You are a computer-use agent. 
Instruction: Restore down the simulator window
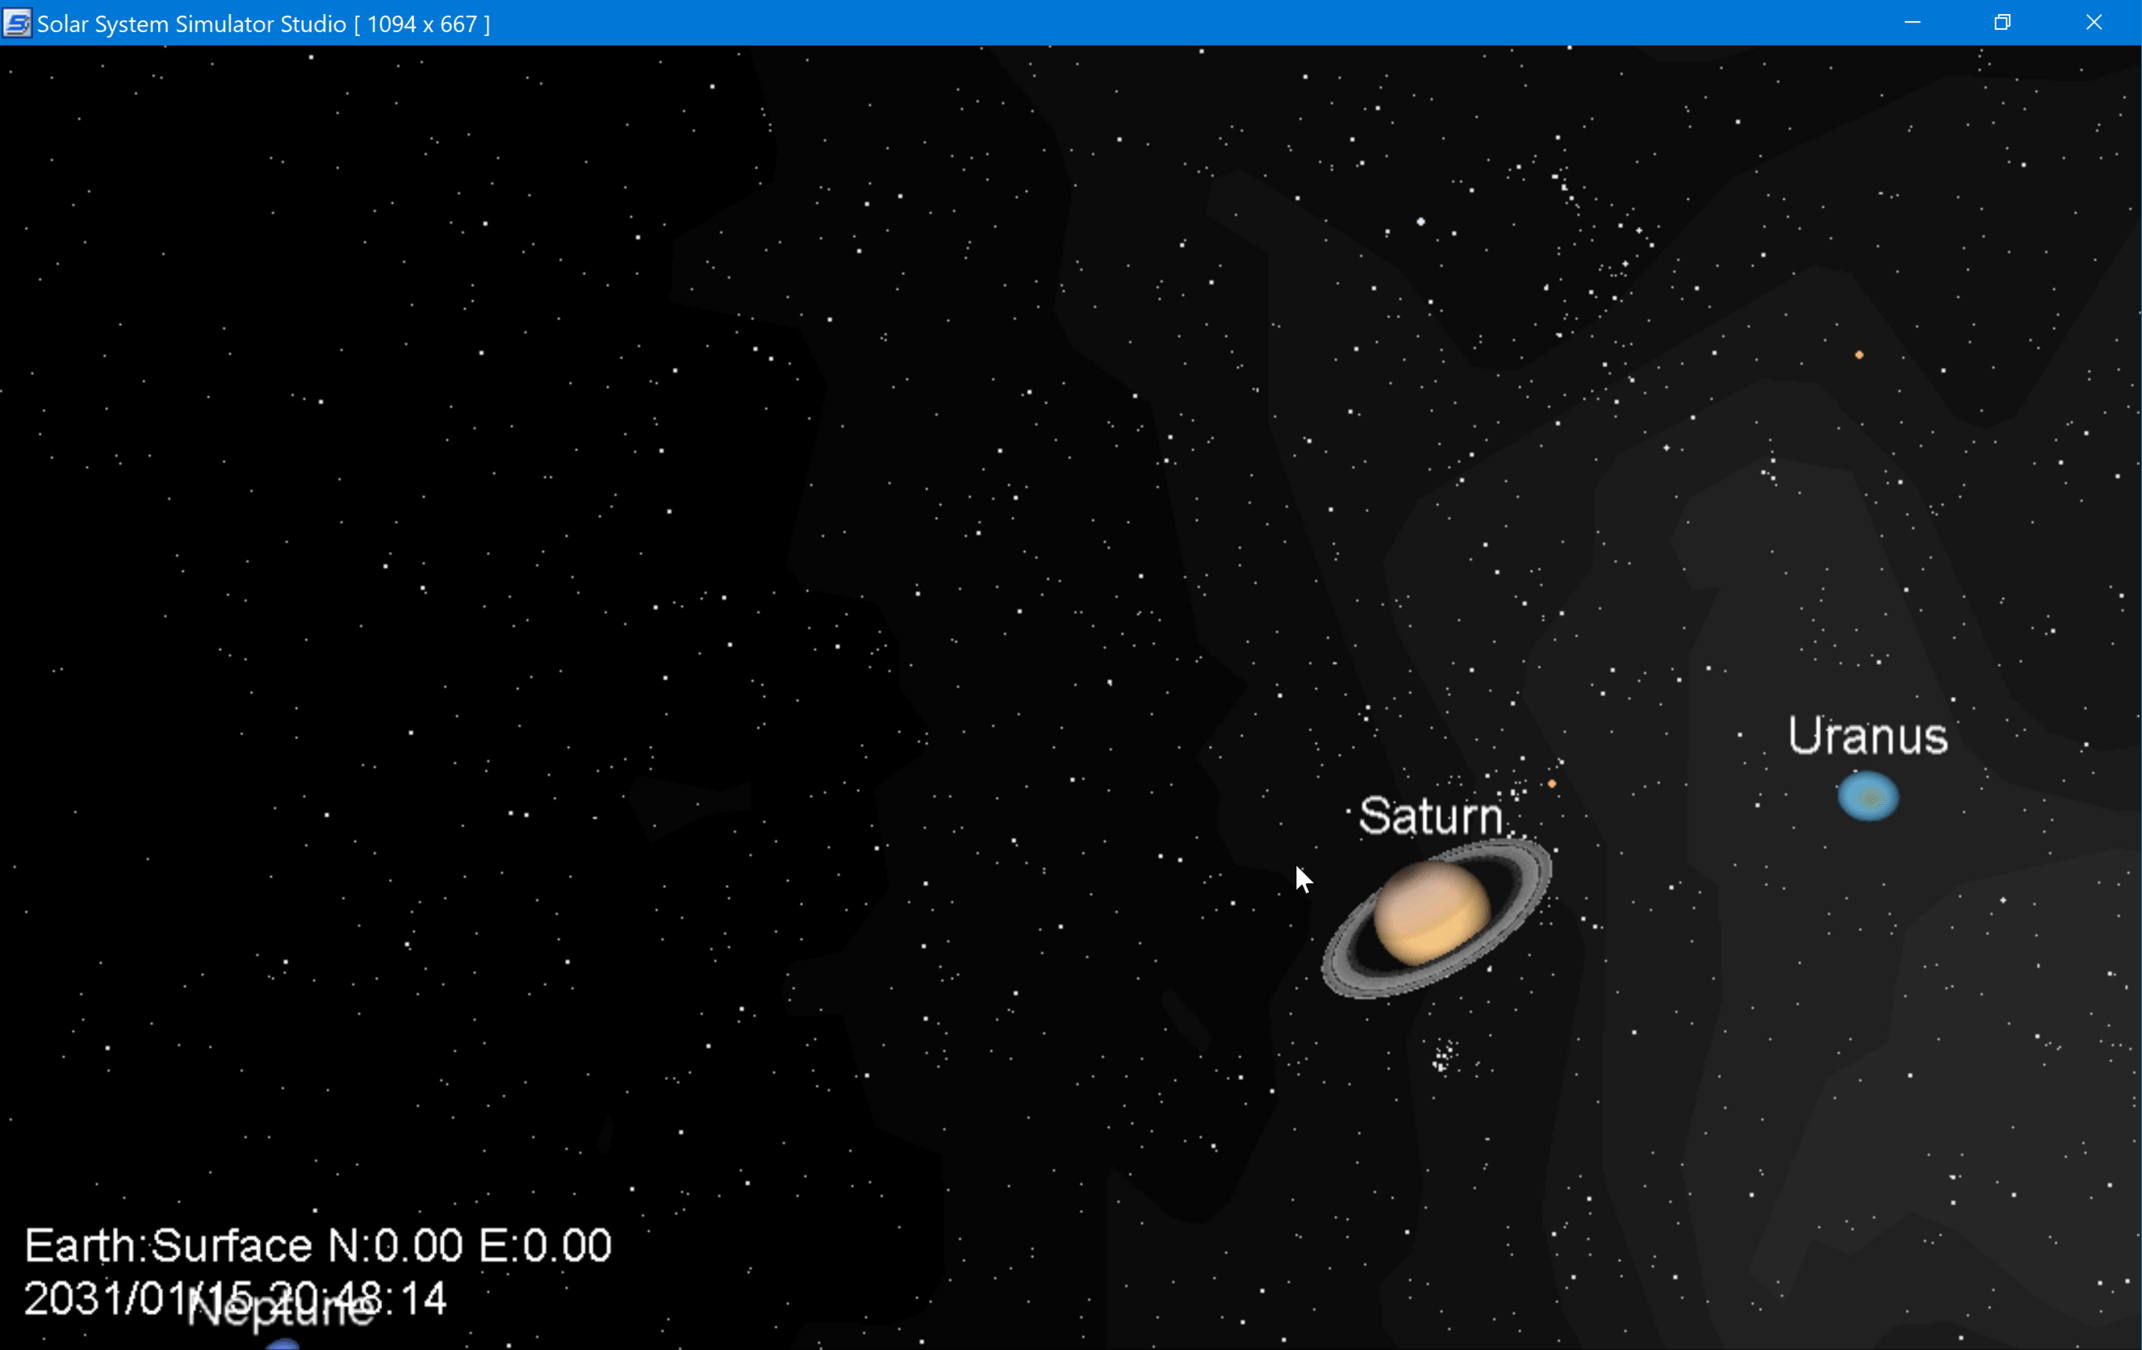point(2002,22)
